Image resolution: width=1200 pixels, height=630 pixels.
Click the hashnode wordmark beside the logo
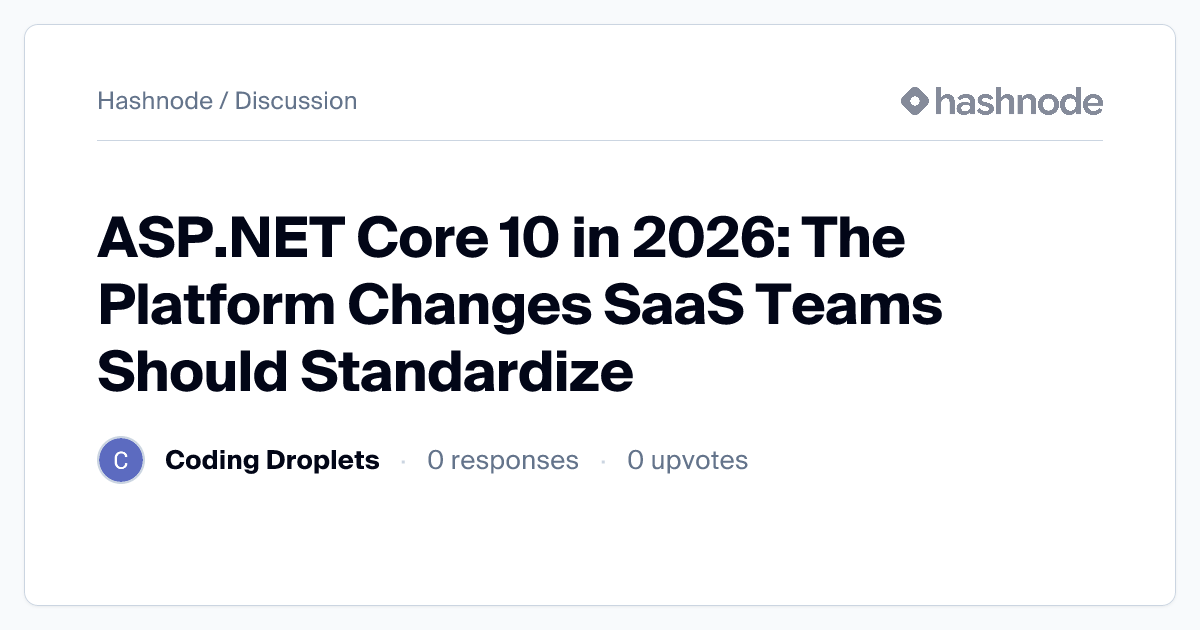[1018, 101]
